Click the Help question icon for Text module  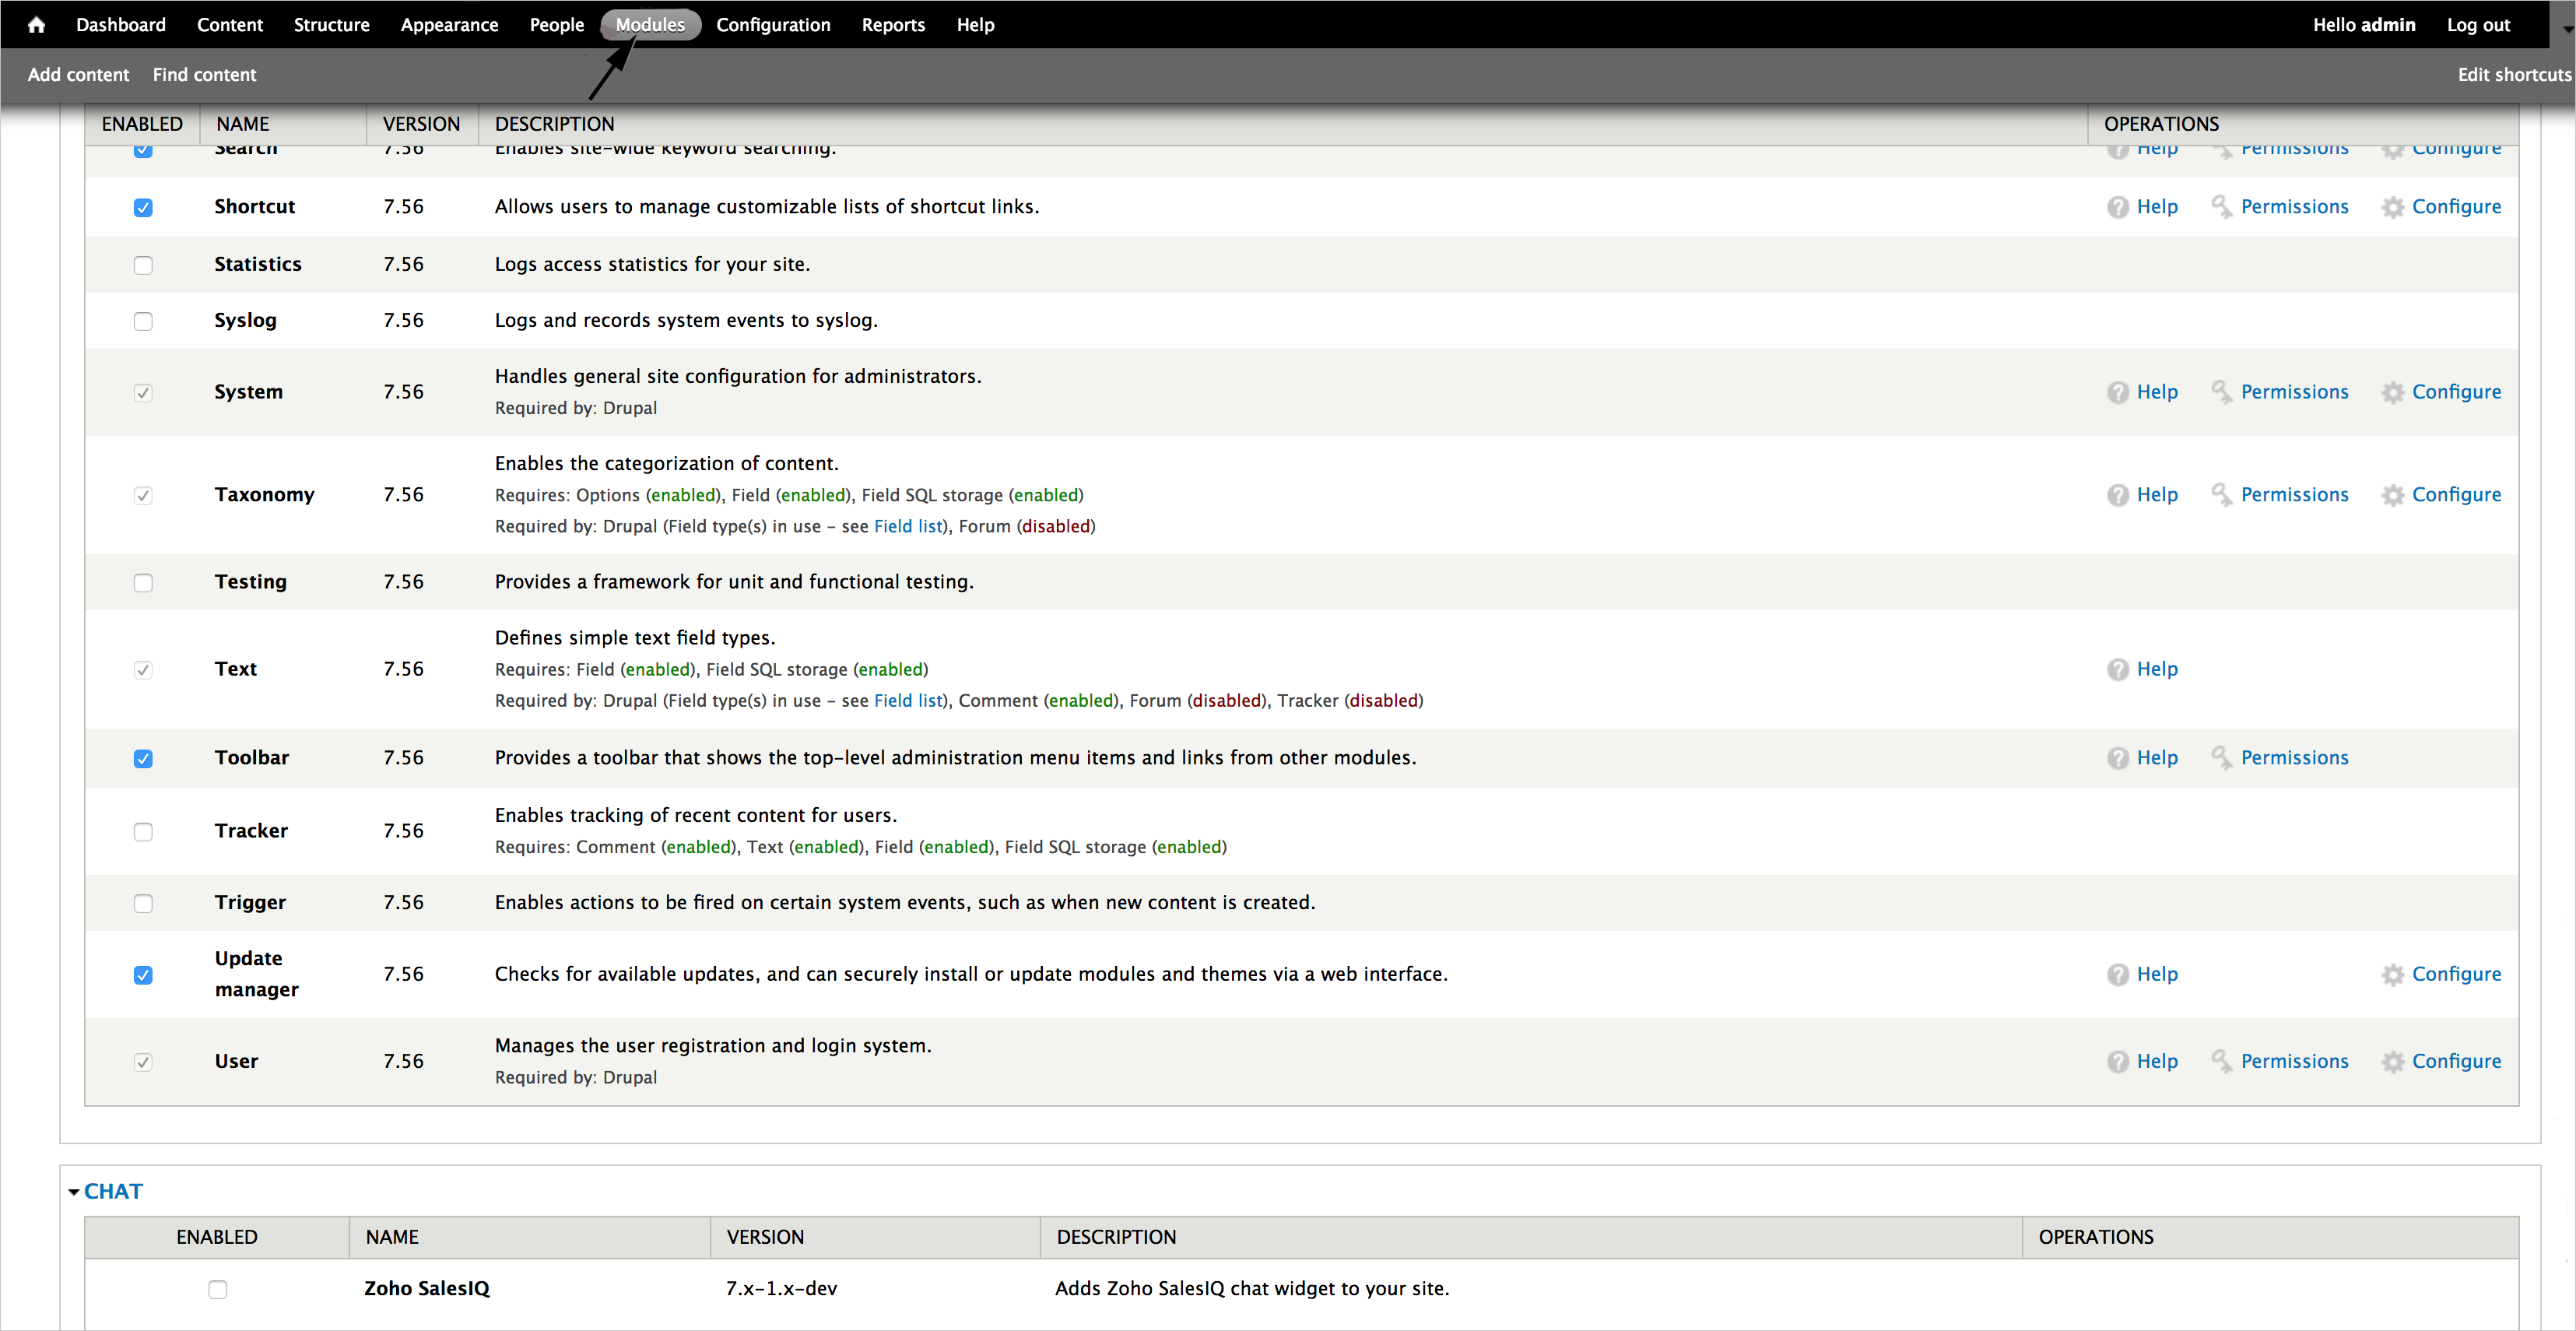(2117, 669)
